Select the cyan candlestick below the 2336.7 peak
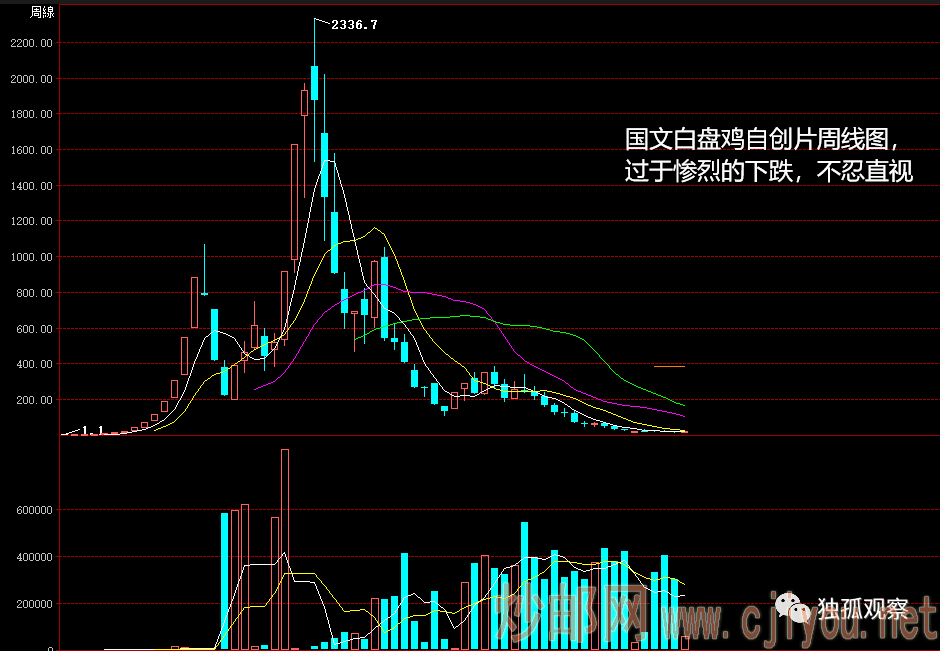 (x=314, y=83)
